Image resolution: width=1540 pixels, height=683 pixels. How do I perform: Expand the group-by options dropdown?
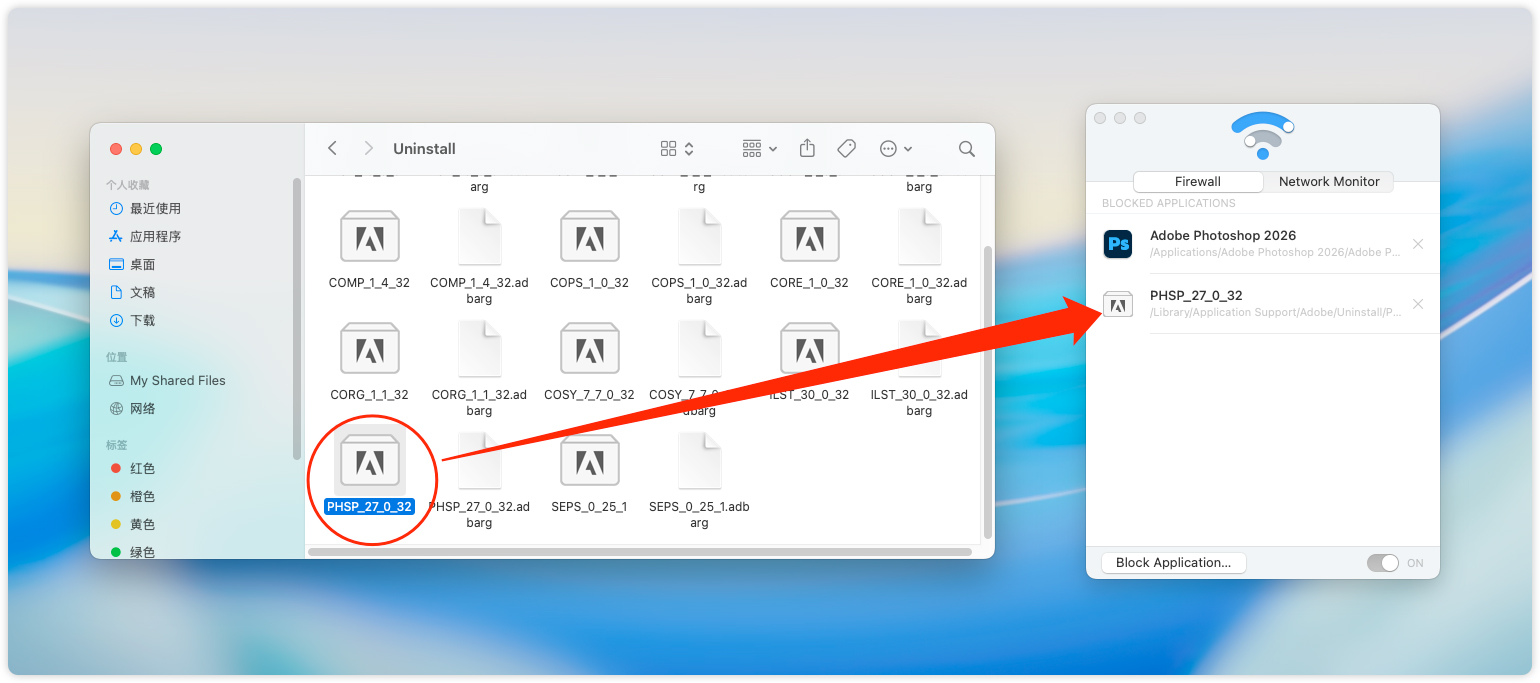pyautogui.click(x=760, y=148)
